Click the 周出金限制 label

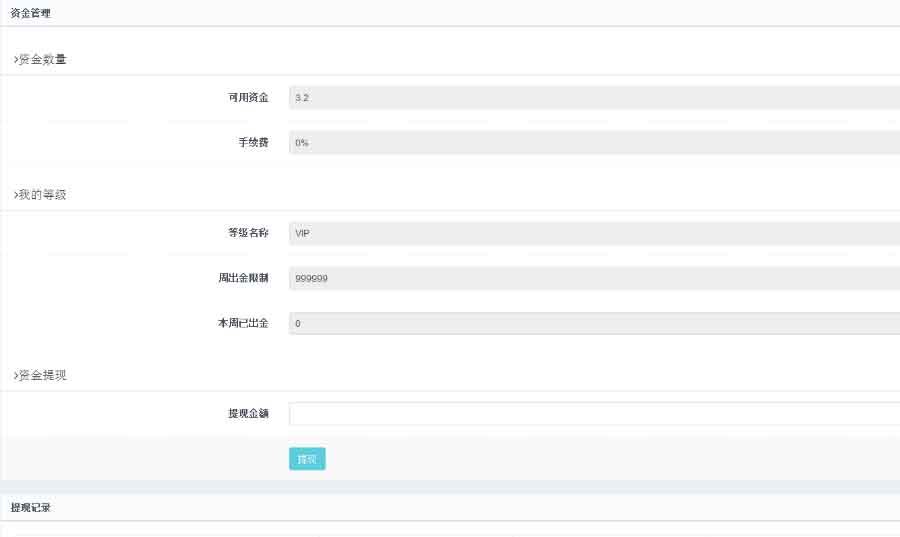point(243,278)
